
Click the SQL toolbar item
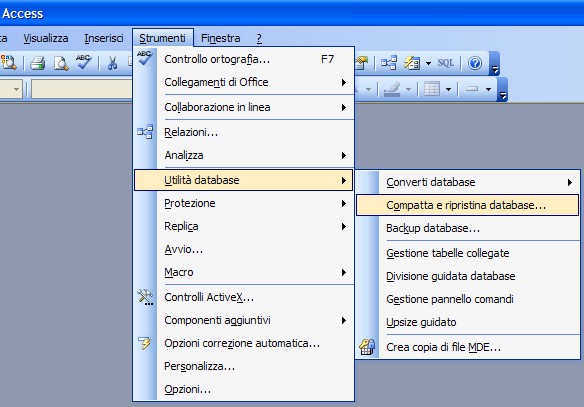point(445,63)
